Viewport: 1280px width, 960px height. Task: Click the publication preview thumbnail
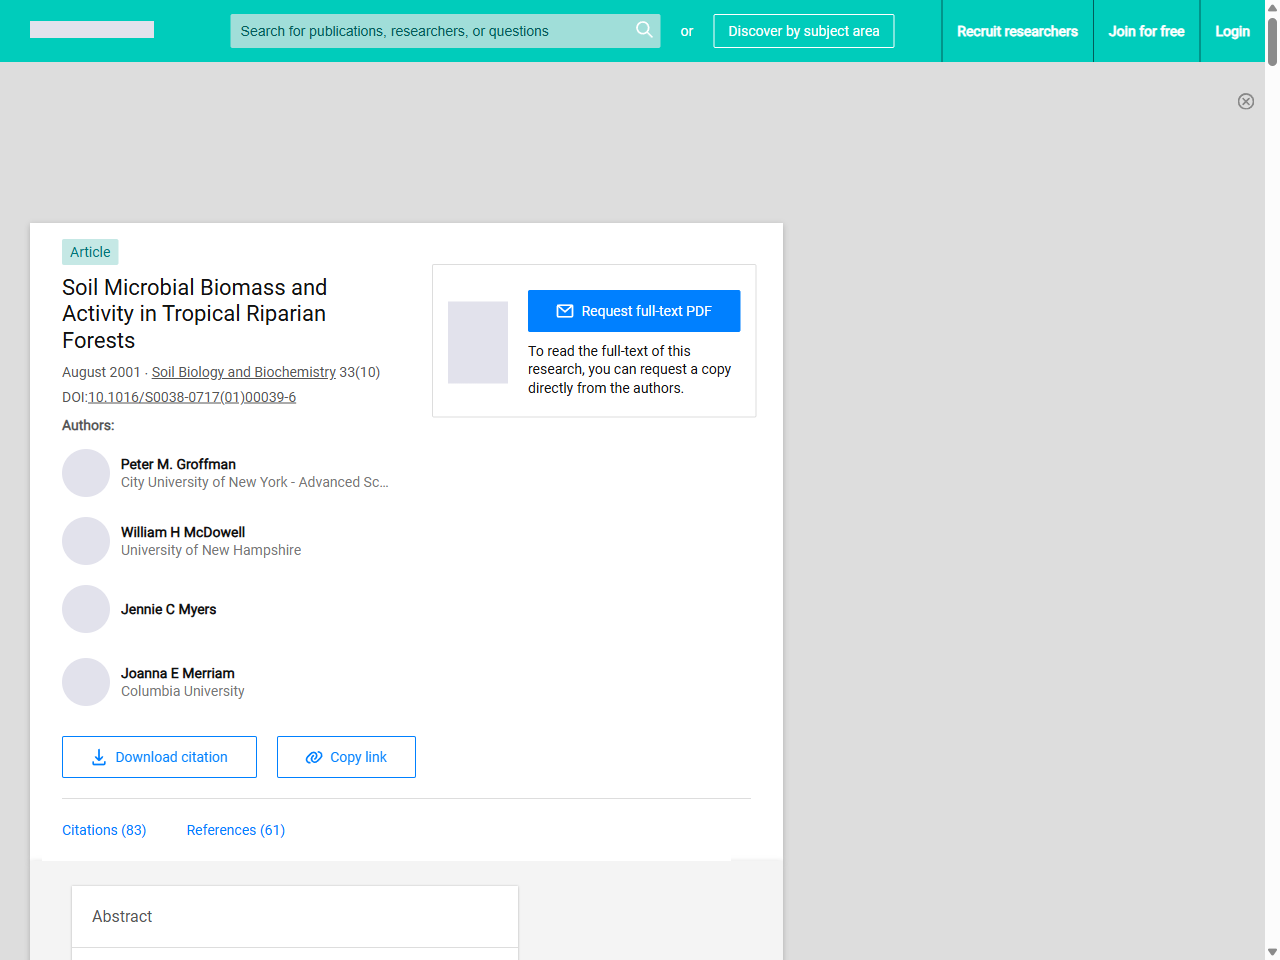pyautogui.click(x=478, y=343)
